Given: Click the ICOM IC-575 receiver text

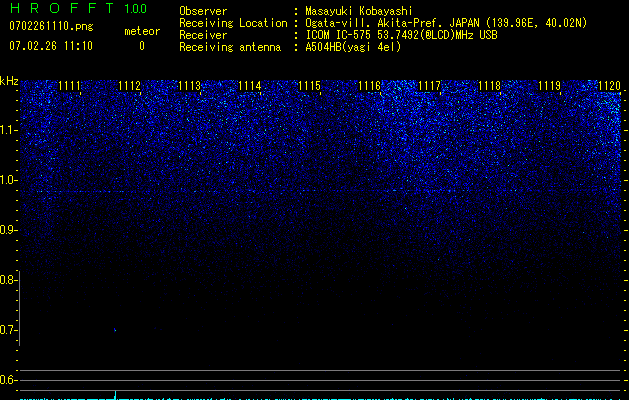Looking at the screenshot, I should click(401, 35).
